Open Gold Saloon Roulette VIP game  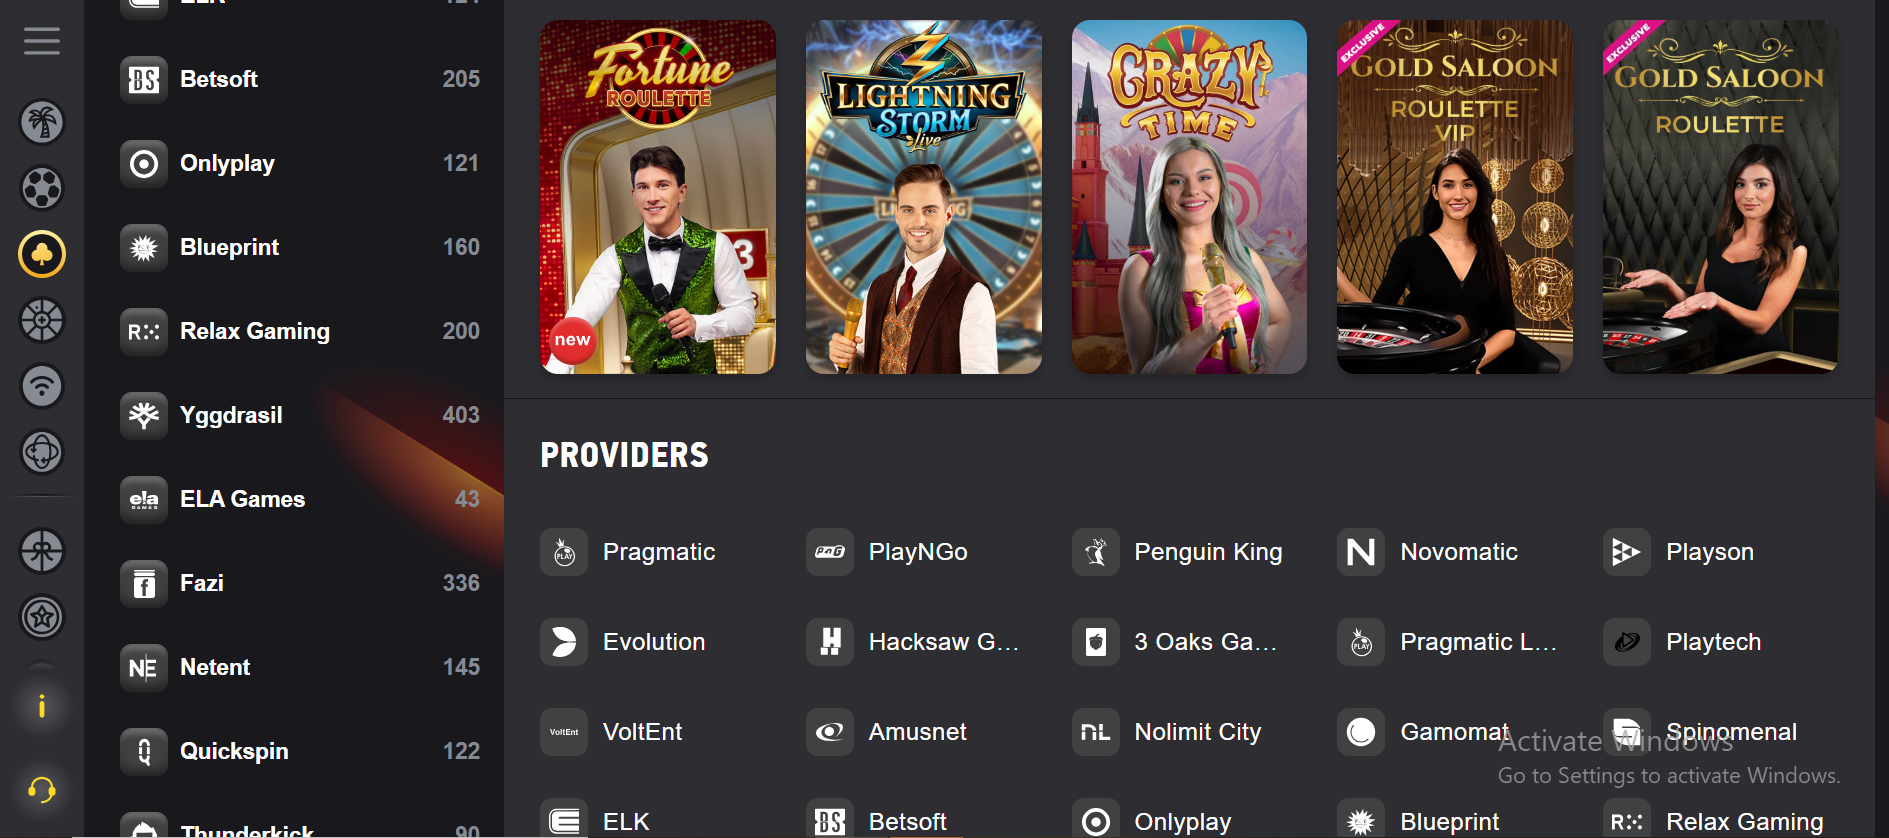(x=1455, y=197)
